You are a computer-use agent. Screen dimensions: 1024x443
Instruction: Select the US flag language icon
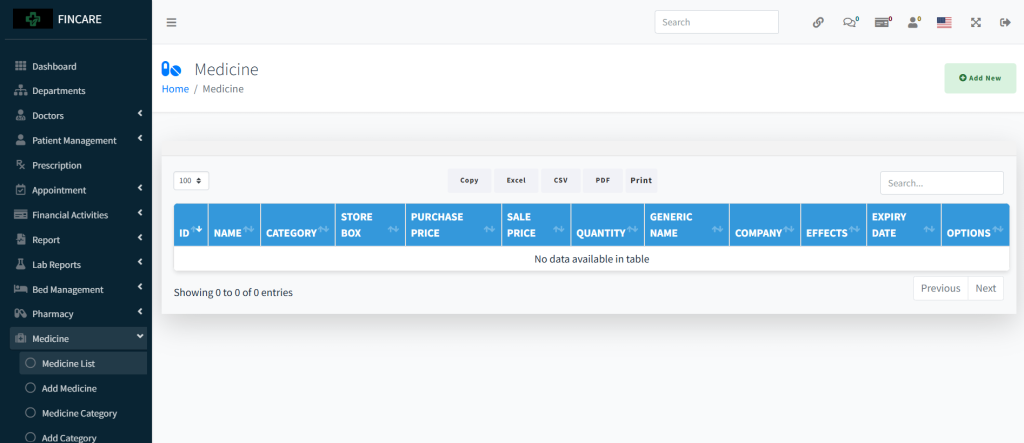[x=943, y=22]
